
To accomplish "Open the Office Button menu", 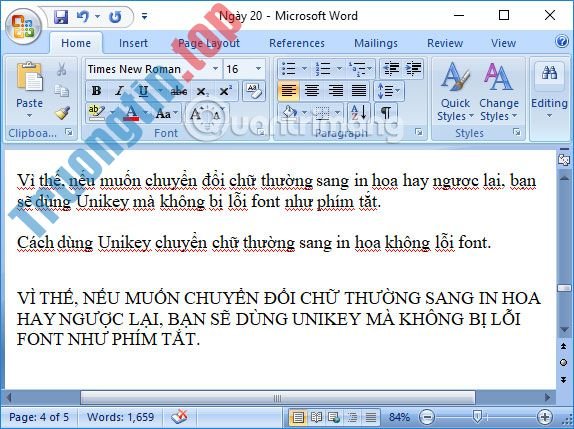I will (x=23, y=26).
